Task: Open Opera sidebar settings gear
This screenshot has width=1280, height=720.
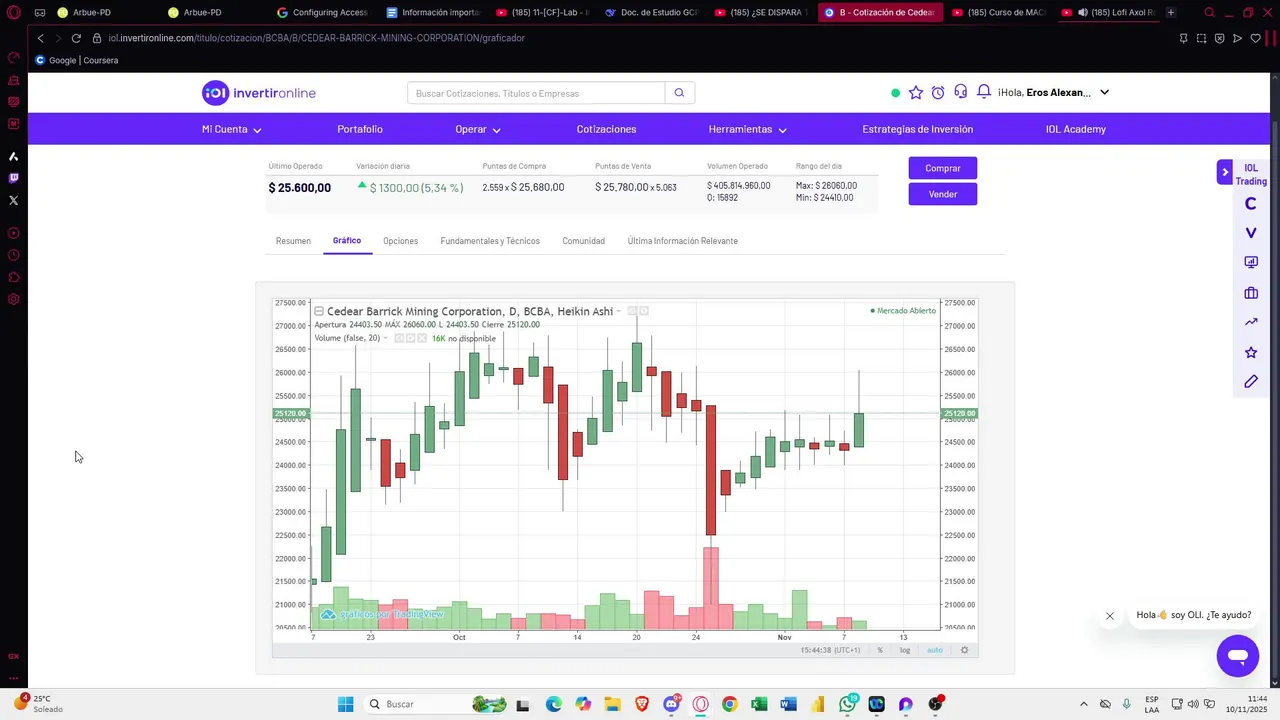Action: [13, 299]
